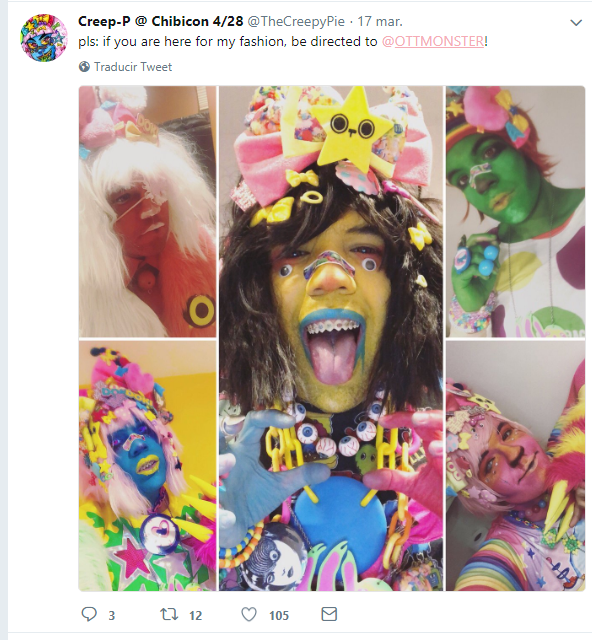Click the globe icon beside Traducir Tweet
592x640 pixels.
[84, 67]
